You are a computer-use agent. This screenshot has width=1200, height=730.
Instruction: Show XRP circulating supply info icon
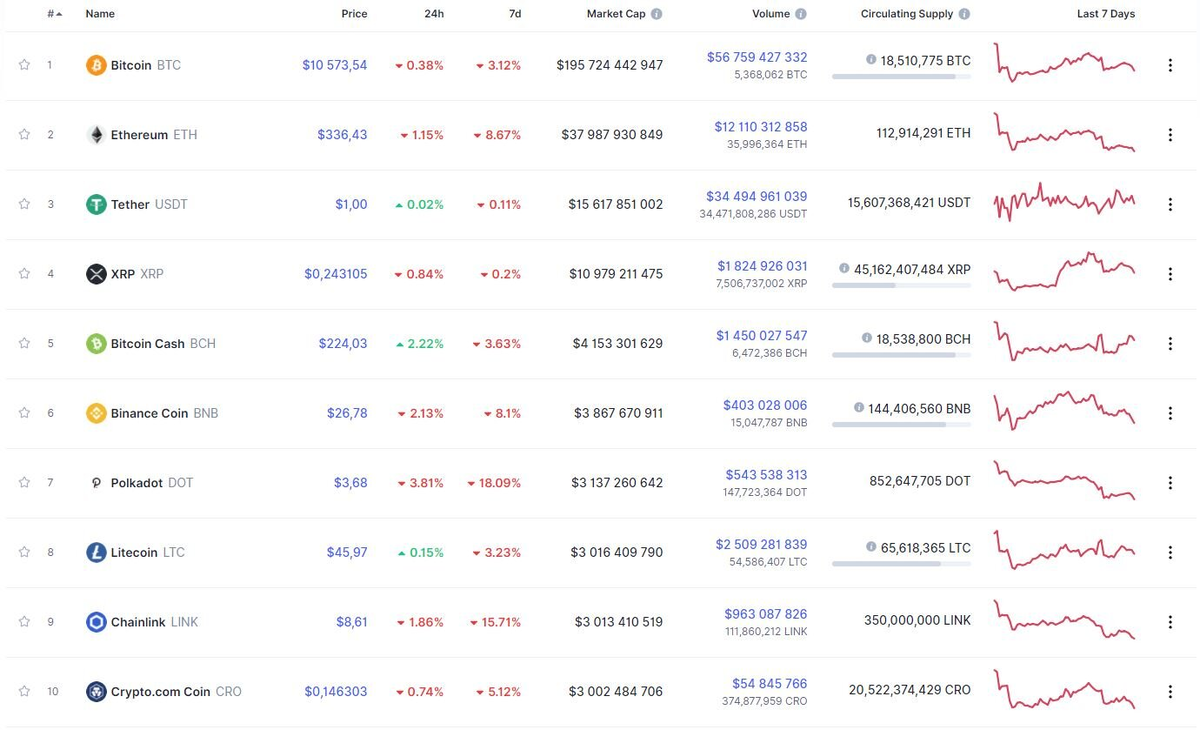(x=845, y=269)
